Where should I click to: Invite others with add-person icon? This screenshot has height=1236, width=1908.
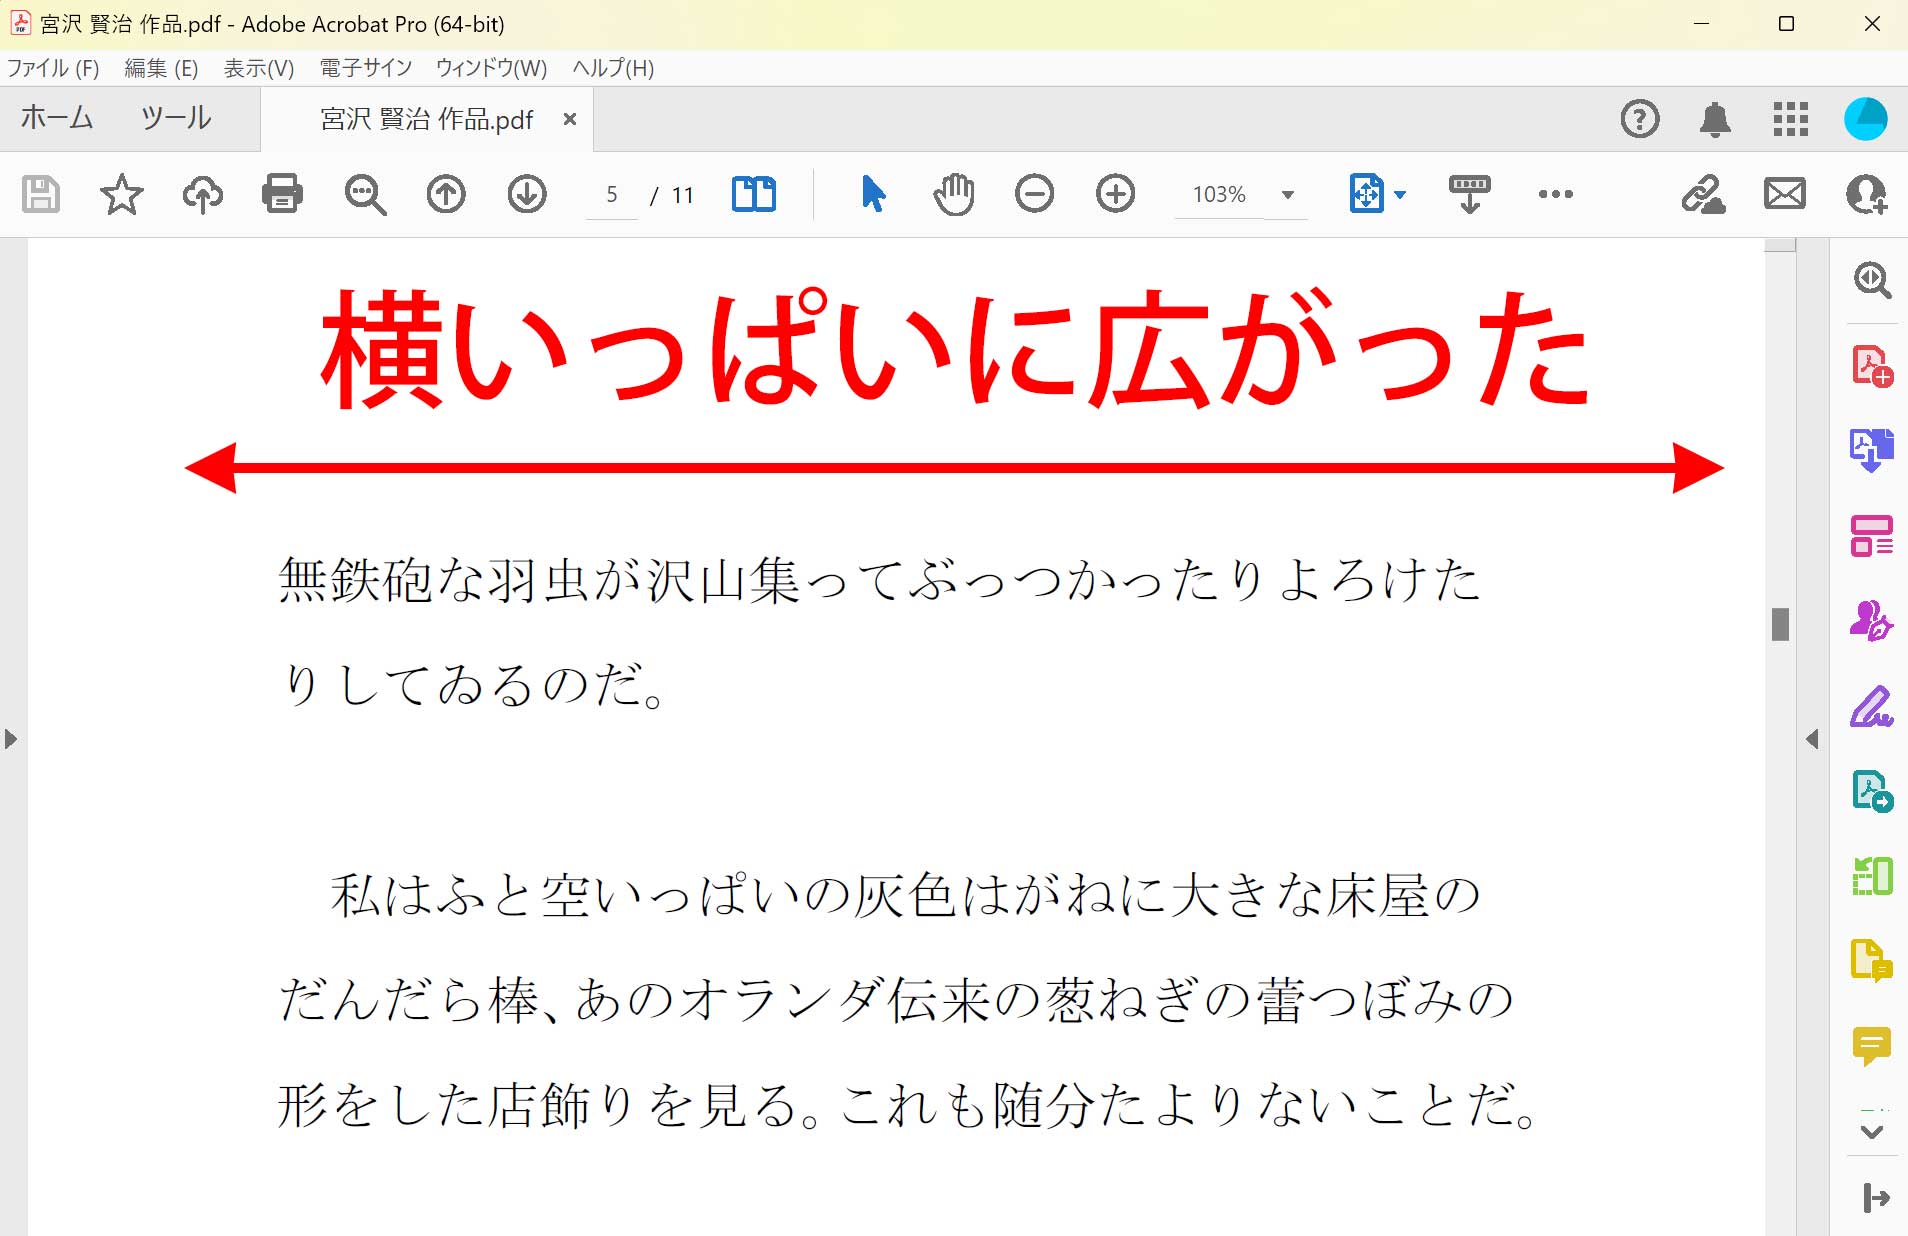(x=1866, y=194)
